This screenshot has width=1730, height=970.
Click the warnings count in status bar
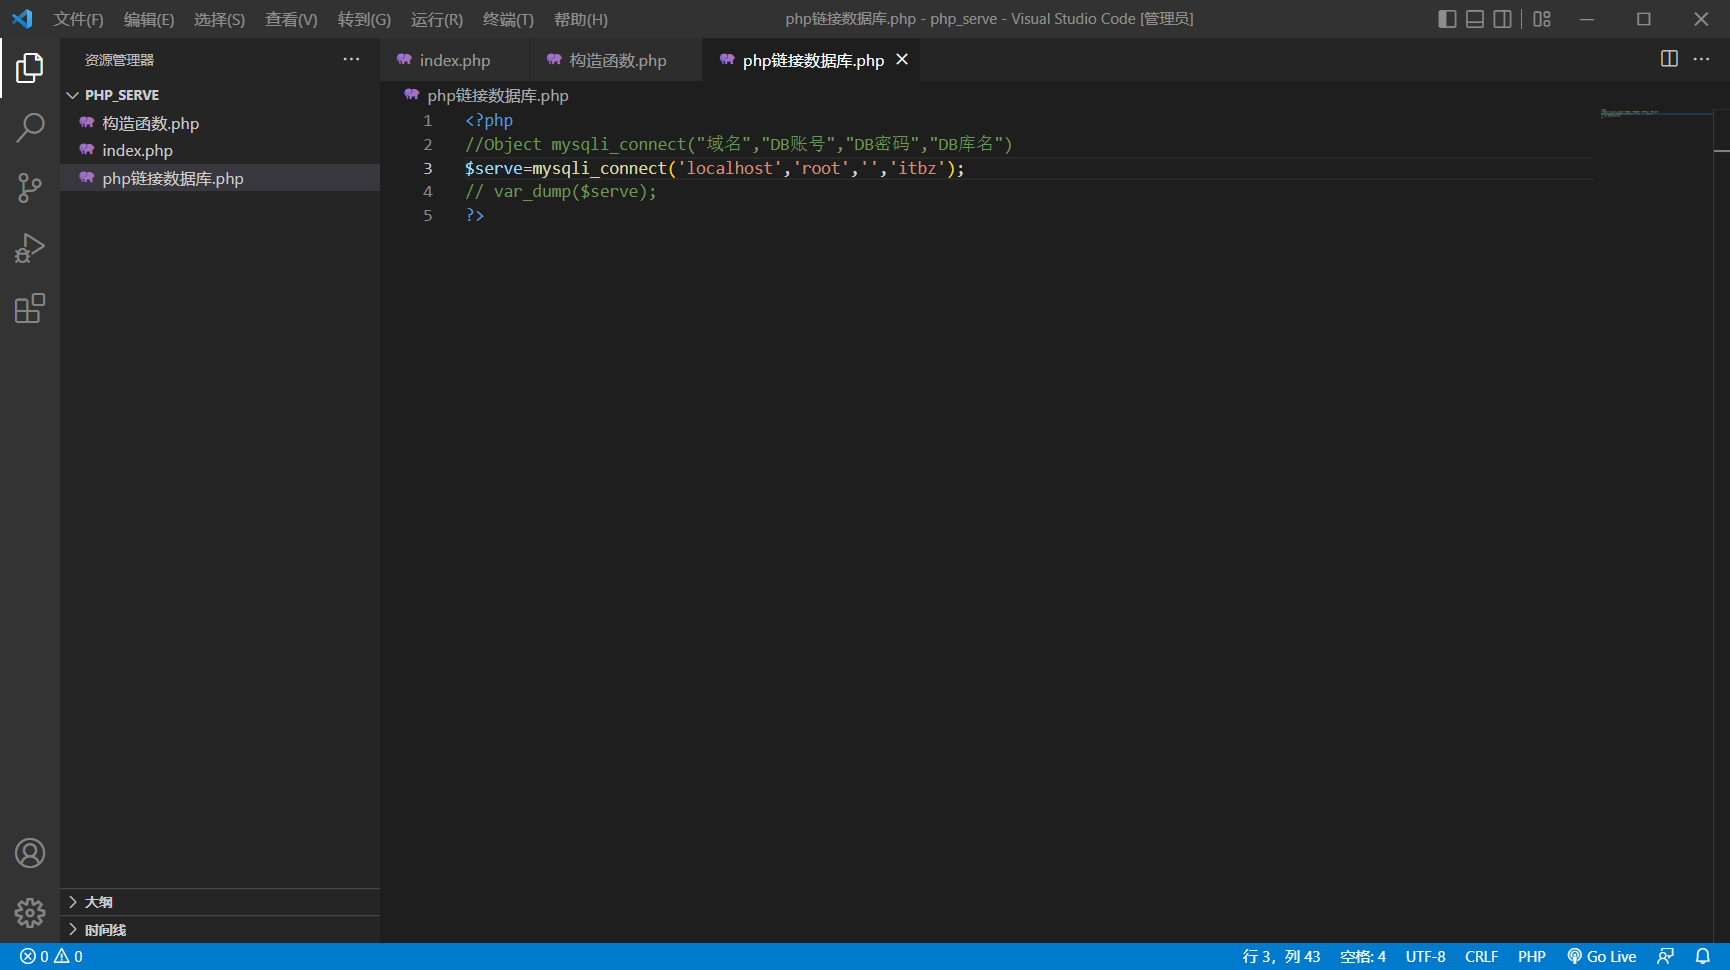(69, 957)
